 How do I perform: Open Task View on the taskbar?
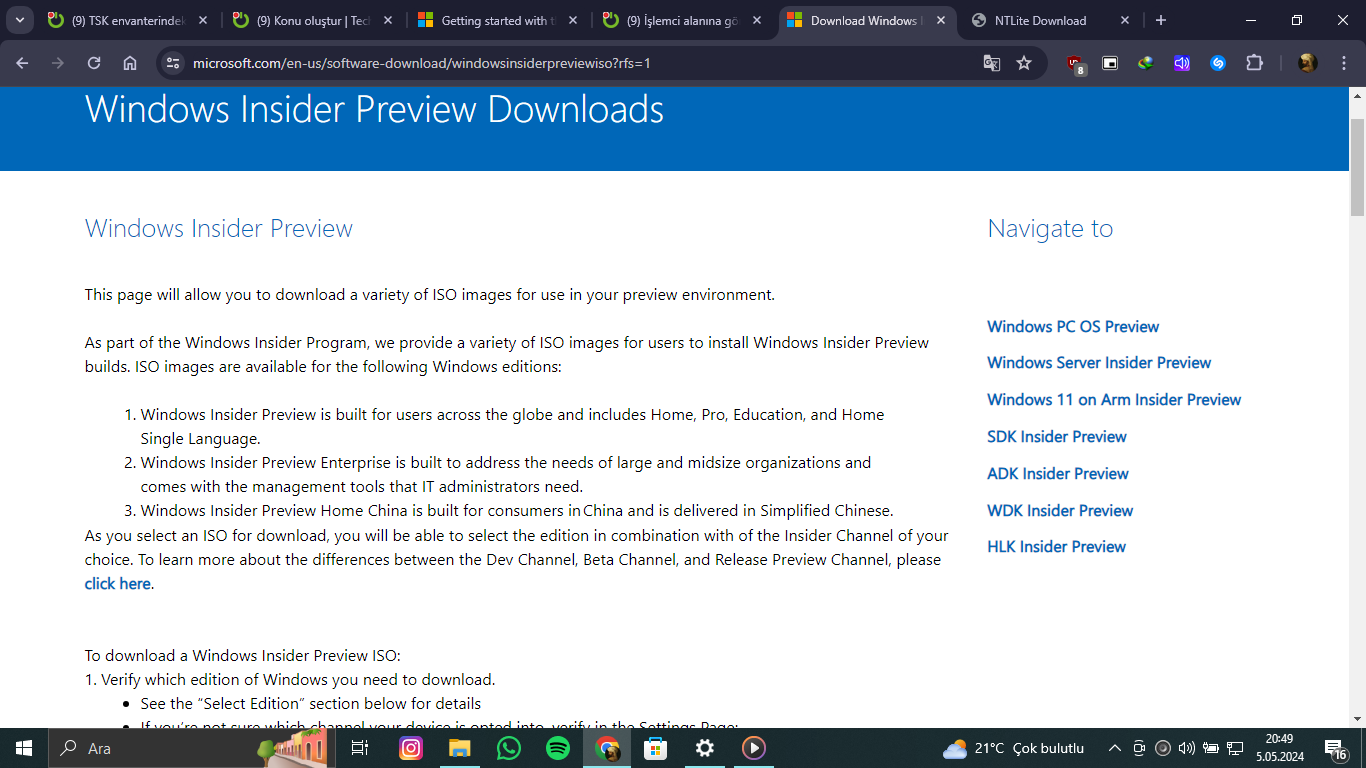point(360,748)
